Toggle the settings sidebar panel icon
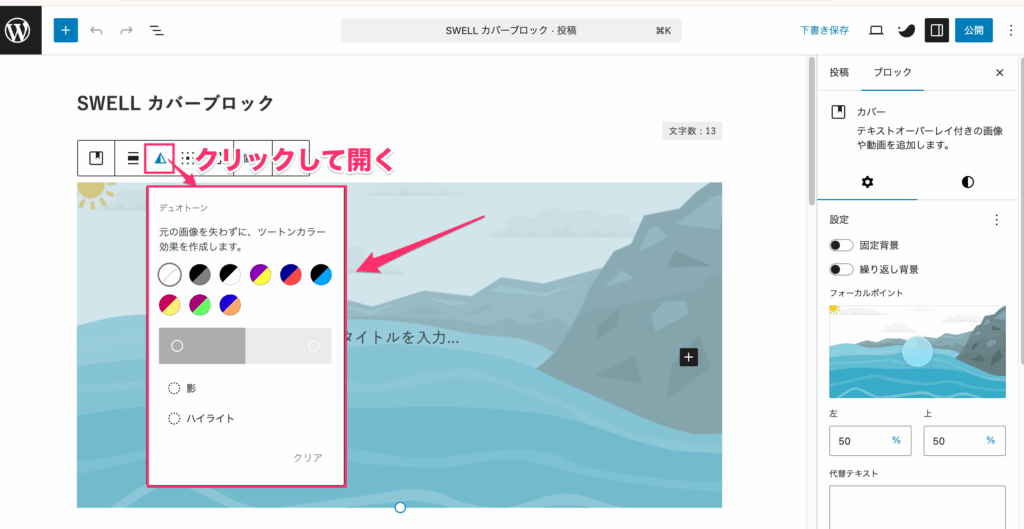 936,30
